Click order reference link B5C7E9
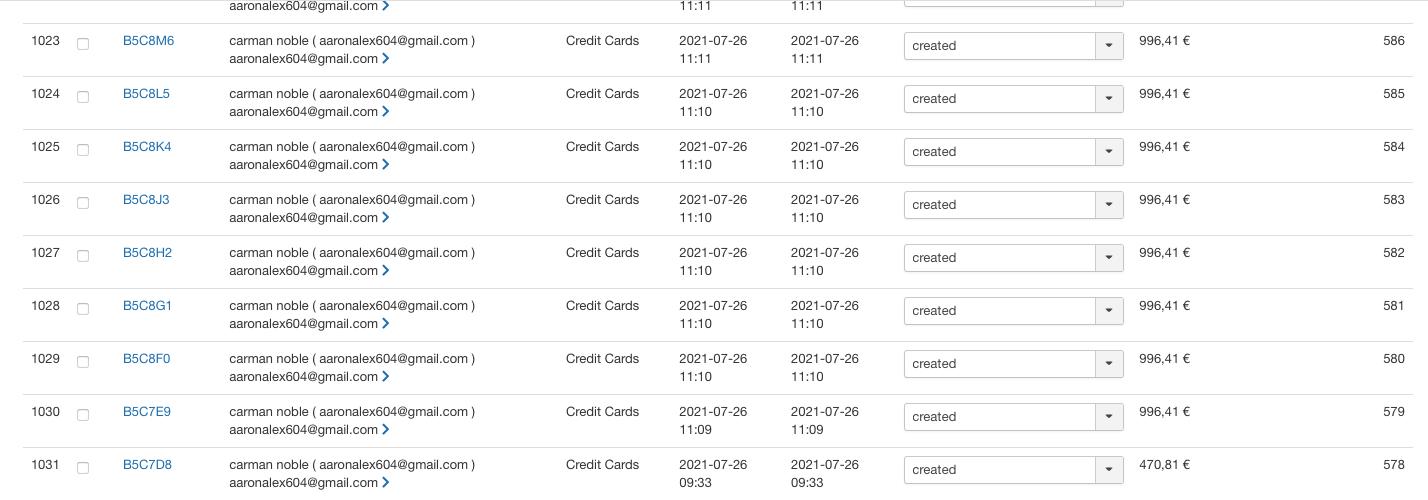 pos(146,412)
